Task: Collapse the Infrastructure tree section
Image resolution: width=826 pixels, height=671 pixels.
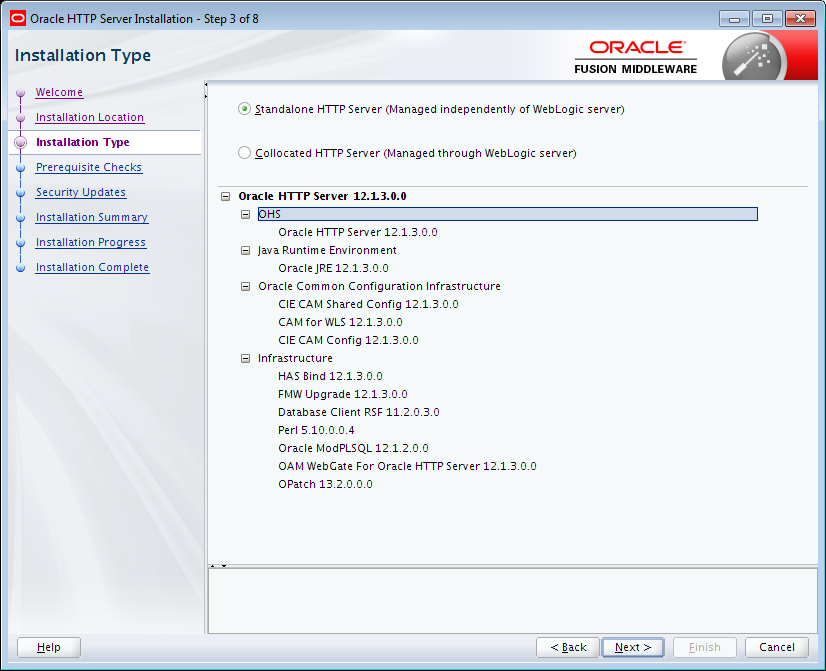Action: coord(245,358)
